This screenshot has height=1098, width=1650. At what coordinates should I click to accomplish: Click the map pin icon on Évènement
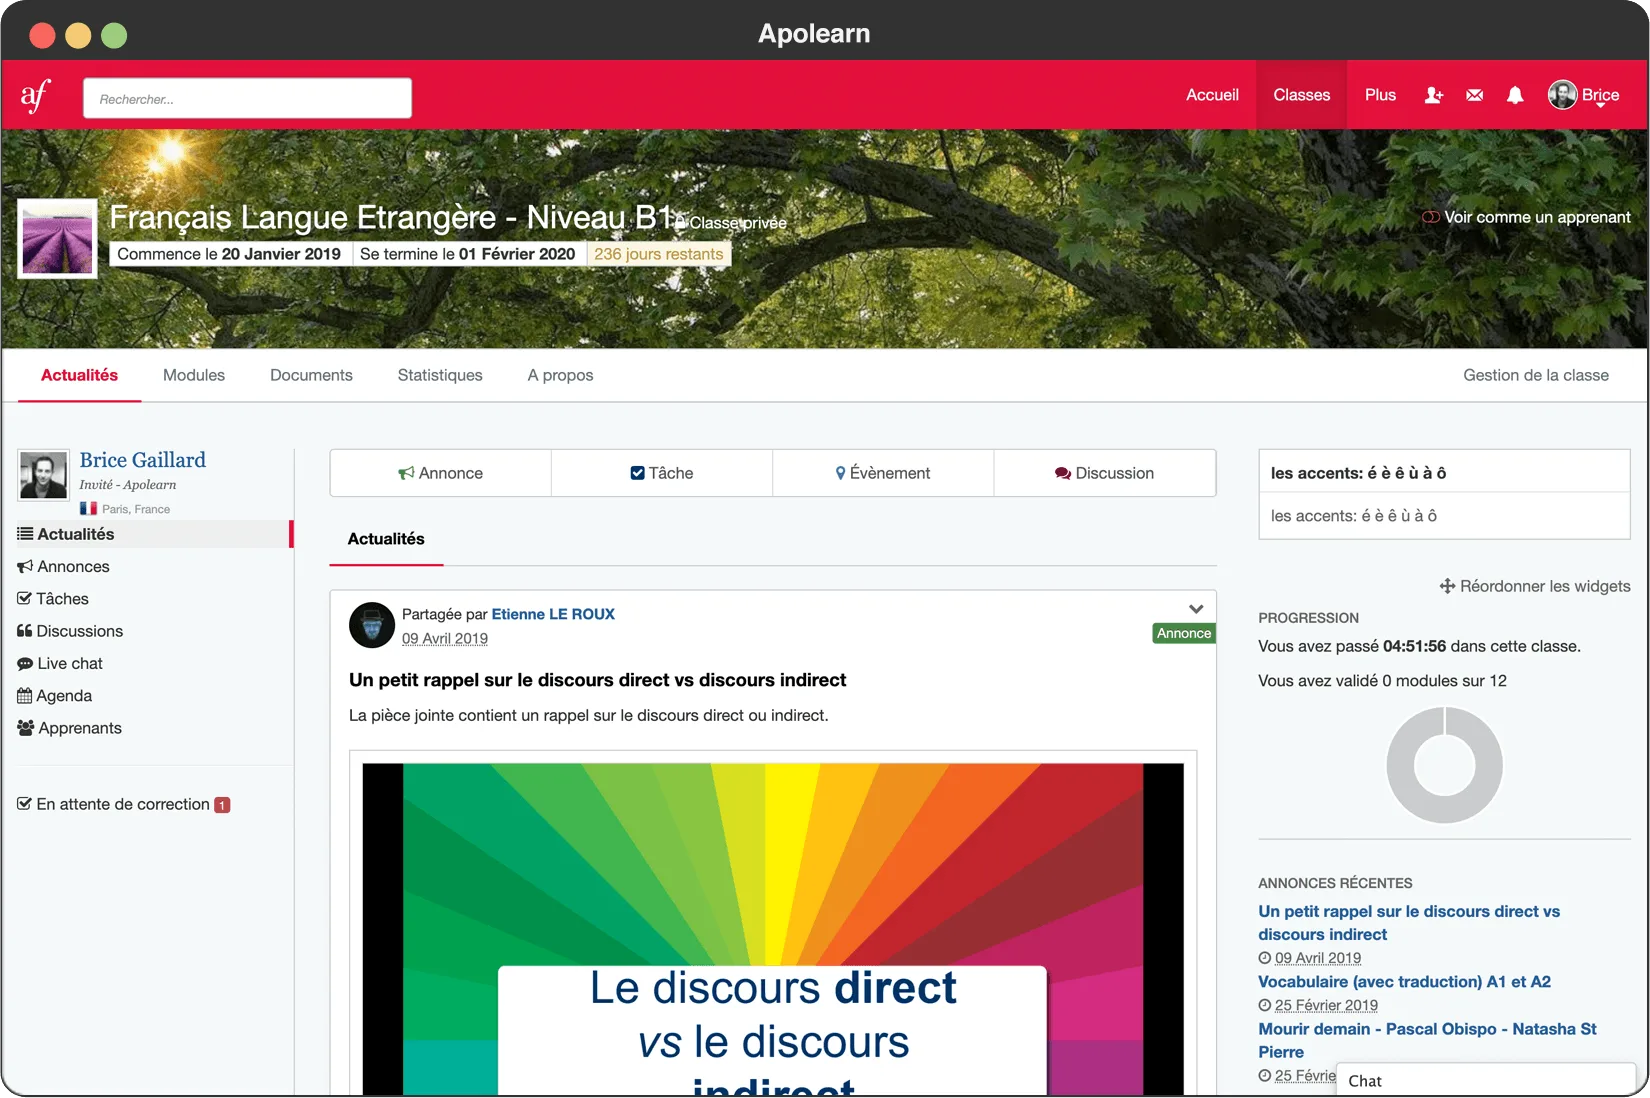[841, 473]
